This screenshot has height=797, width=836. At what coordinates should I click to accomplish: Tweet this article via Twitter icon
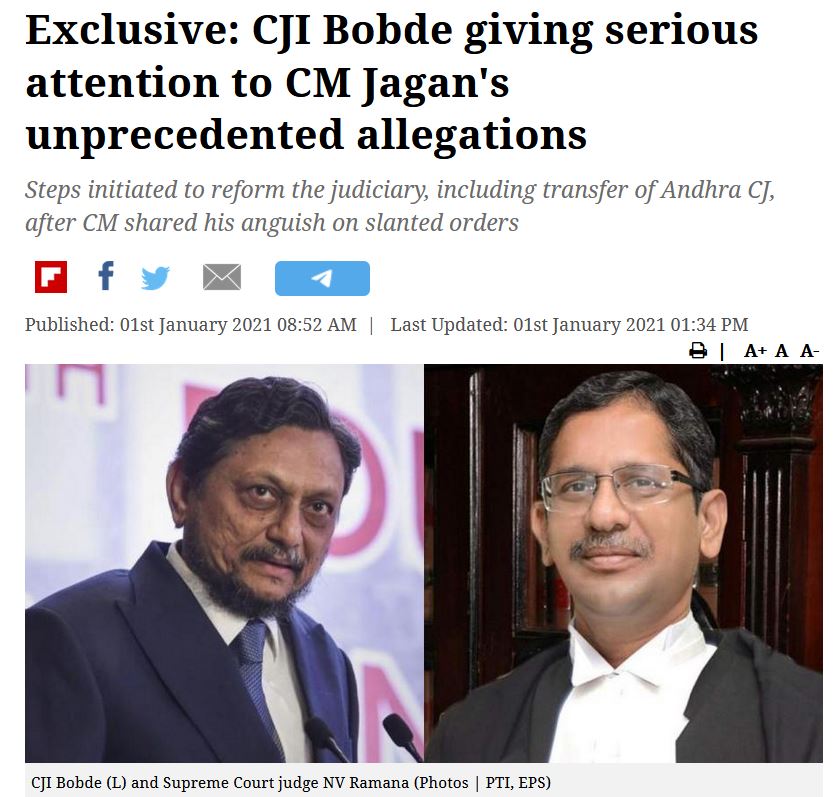[x=155, y=278]
